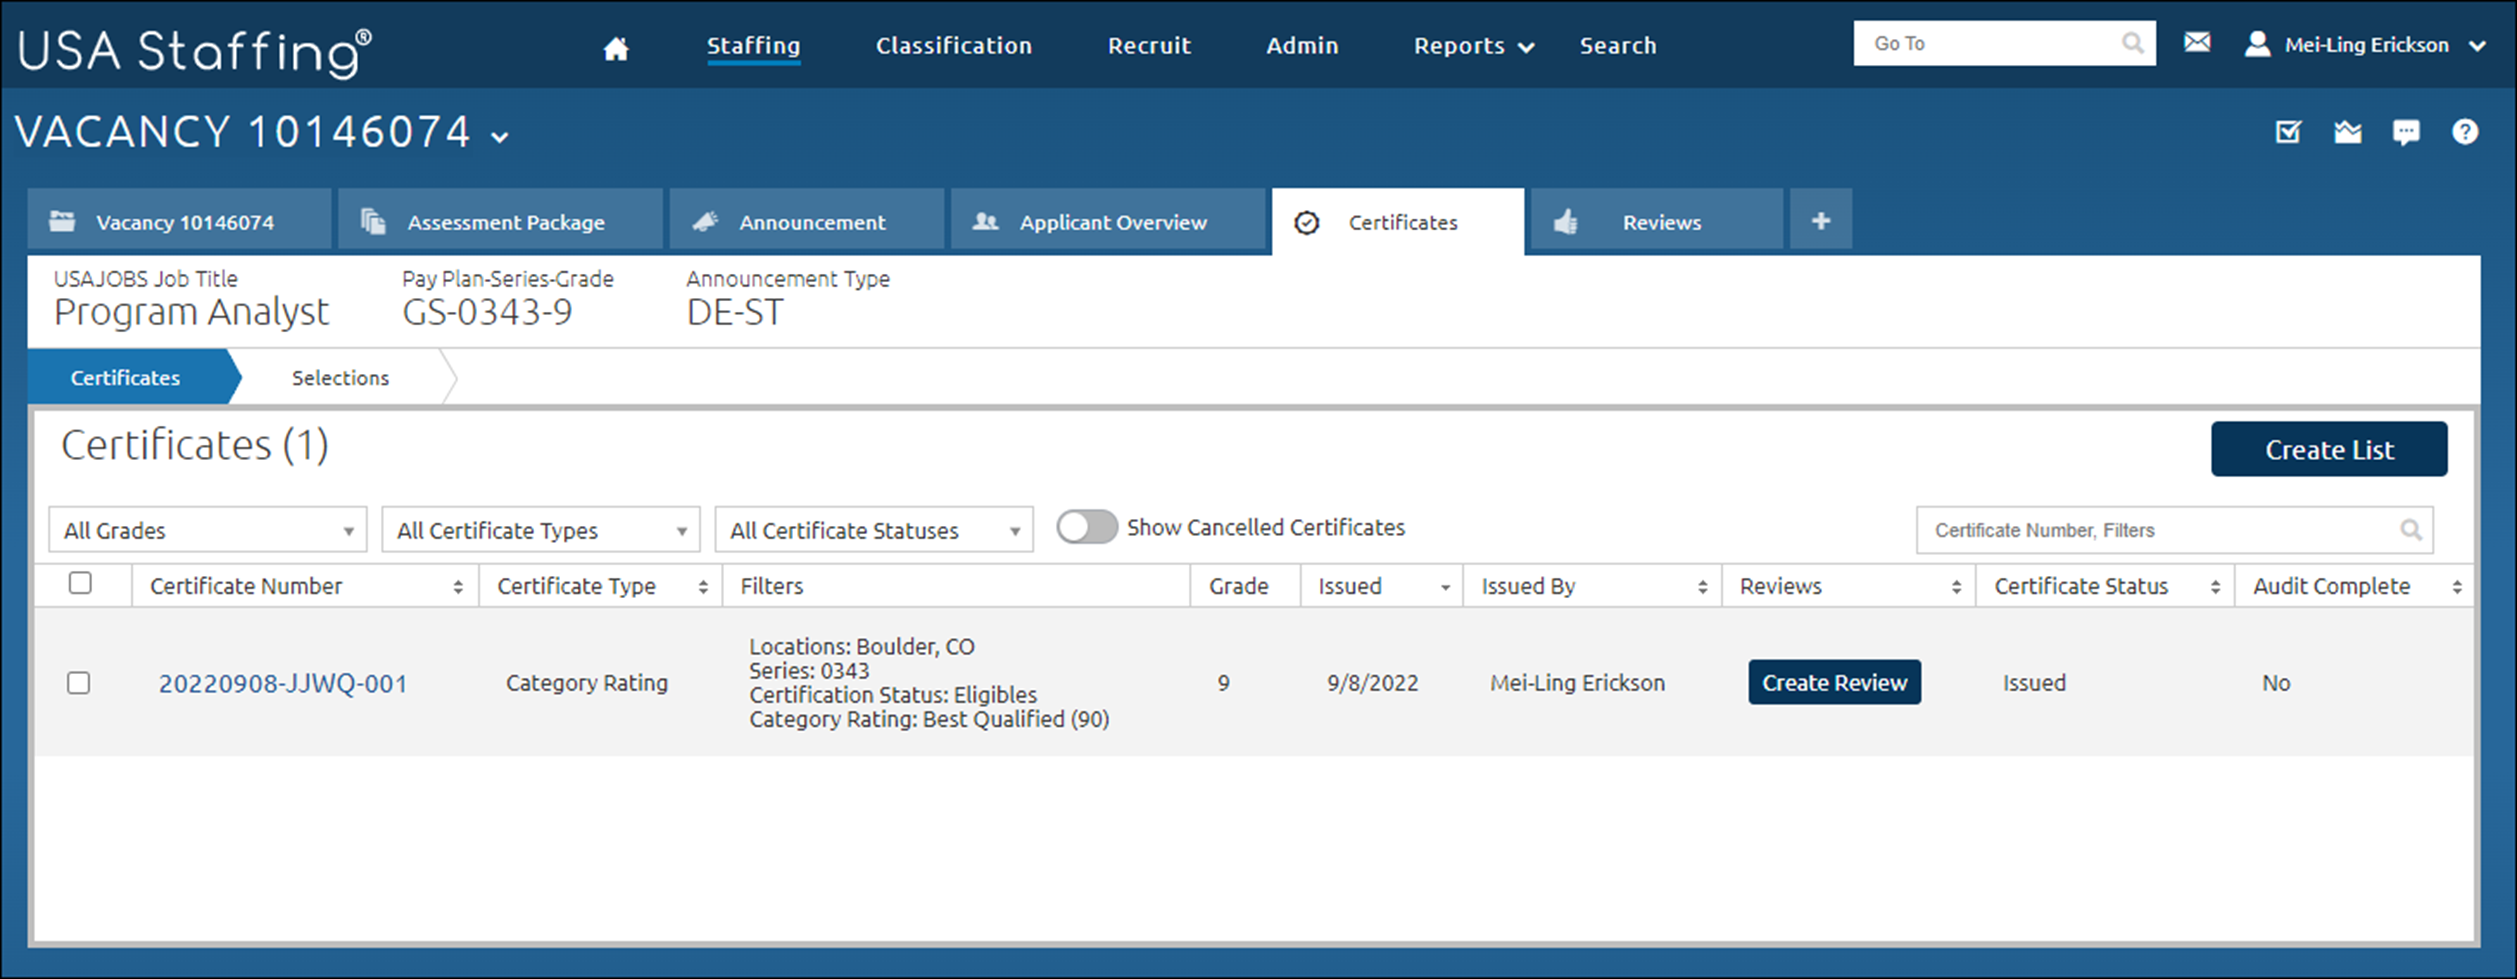This screenshot has height=979, width=2517.
Task: Click Category Rating: Best Qualified (90) text
Action: coord(929,719)
